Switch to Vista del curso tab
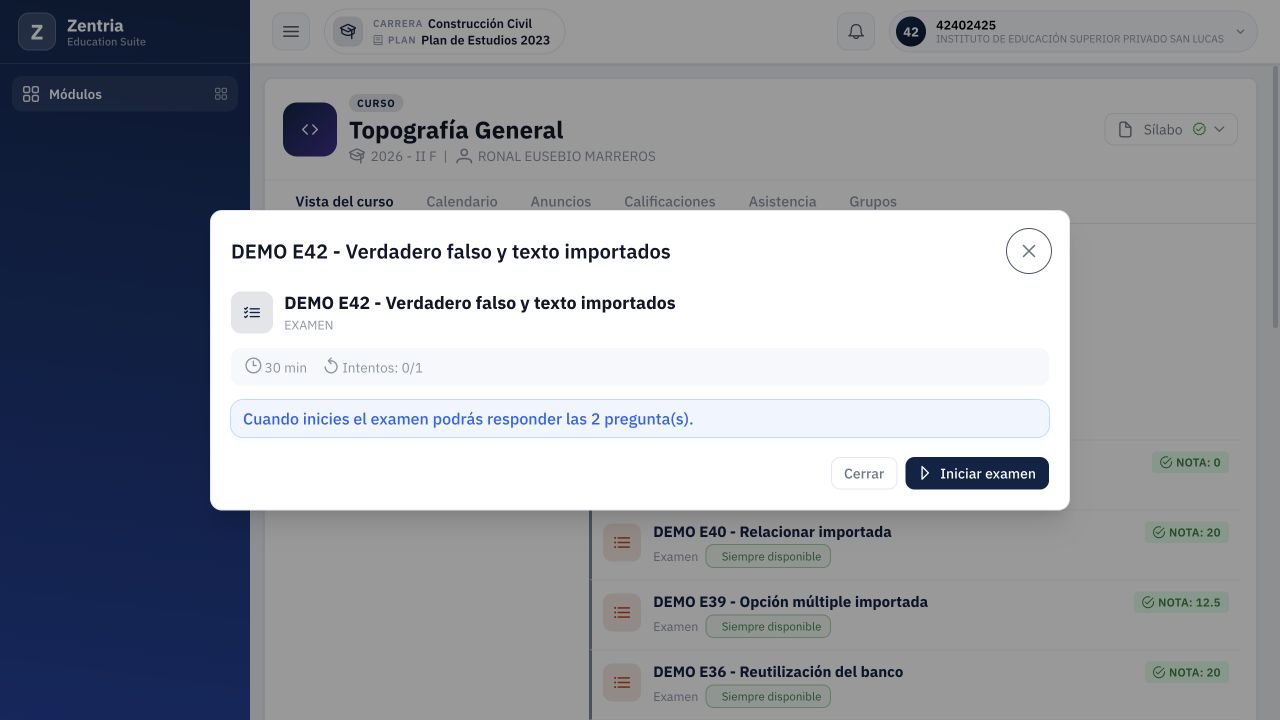Image resolution: width=1280 pixels, height=720 pixels. [x=344, y=201]
